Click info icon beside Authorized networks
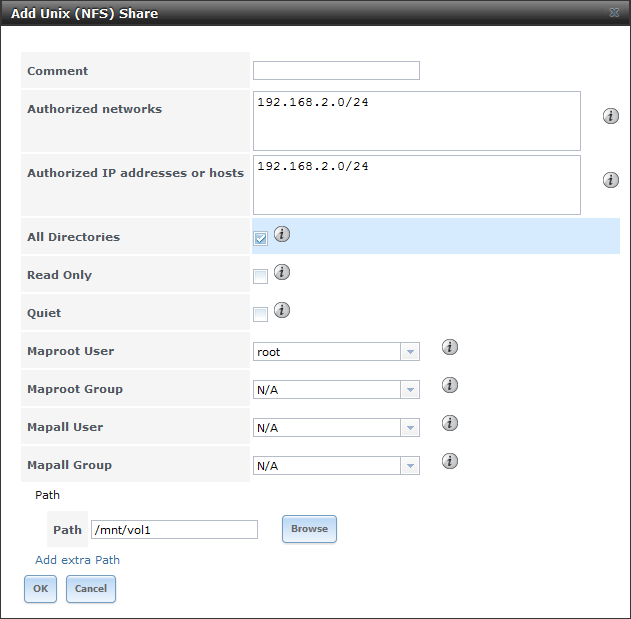Screen dimensions: 631x619 pyautogui.click(x=610, y=116)
